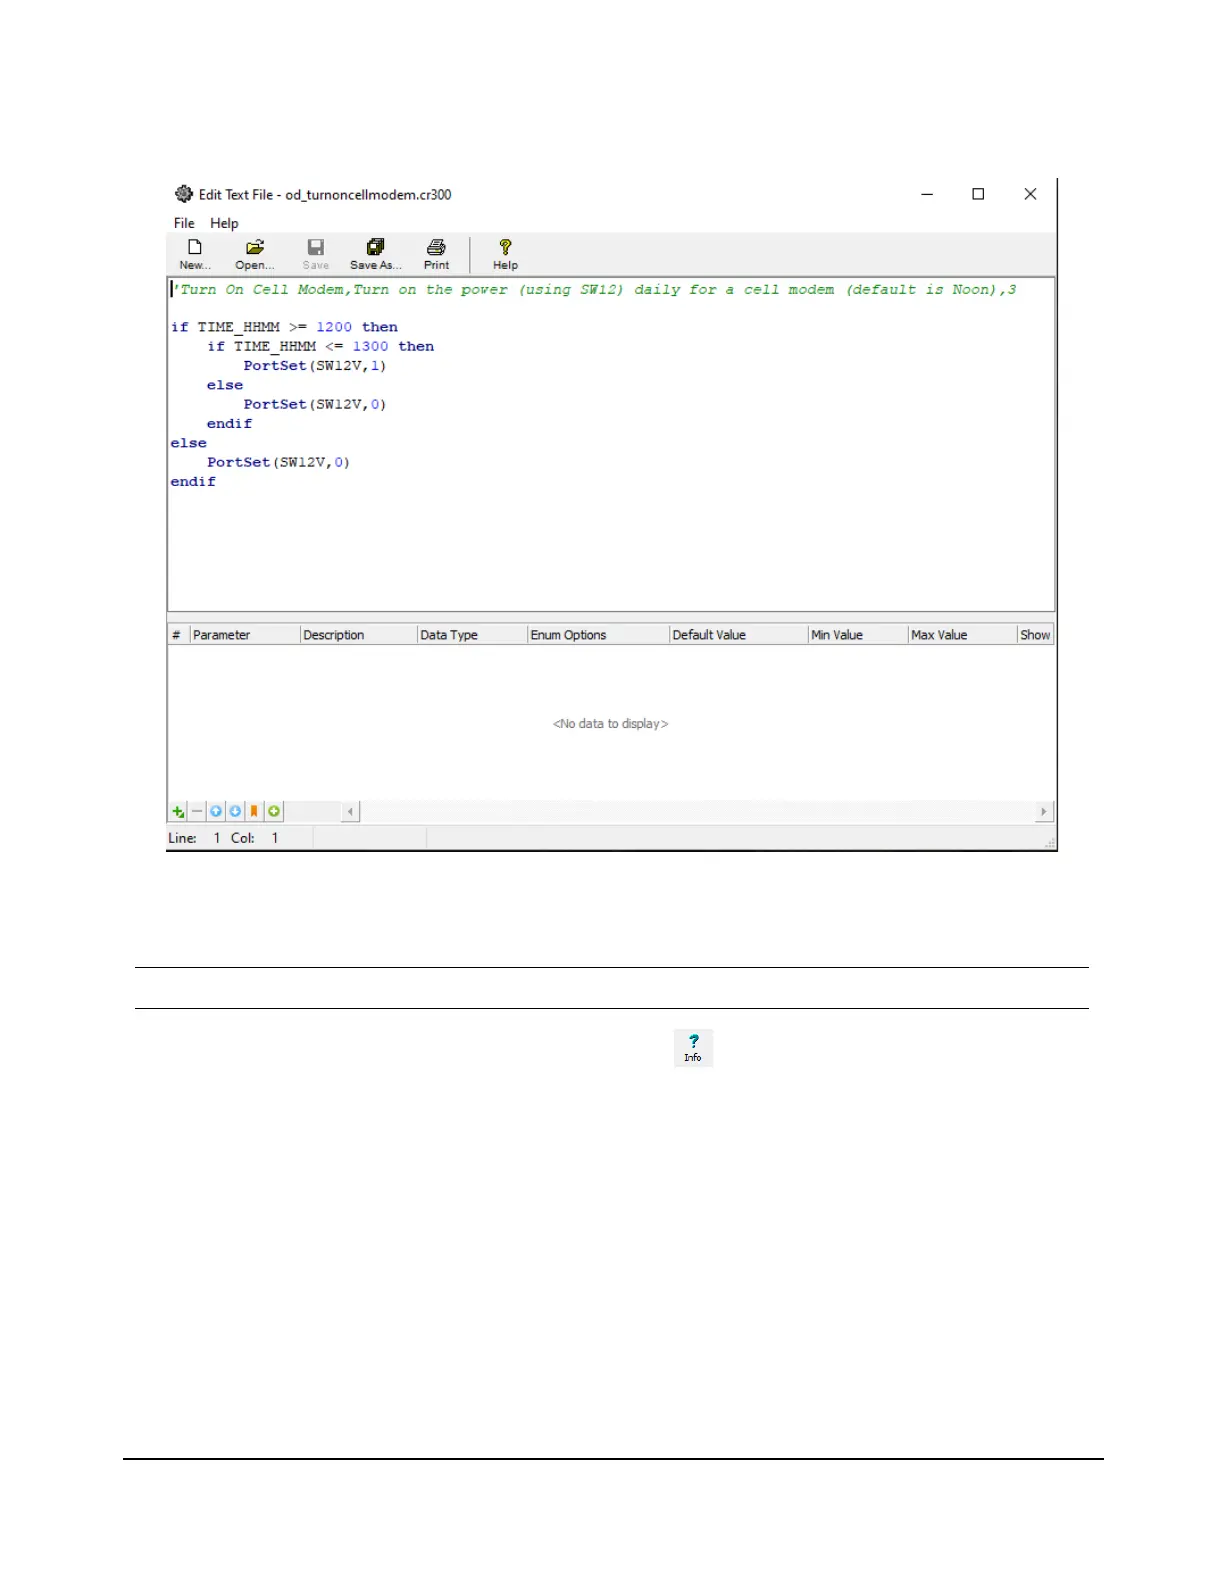Image resolution: width=1224 pixels, height=1584 pixels.
Task: Click the Default Value column header
Action: [738, 635]
